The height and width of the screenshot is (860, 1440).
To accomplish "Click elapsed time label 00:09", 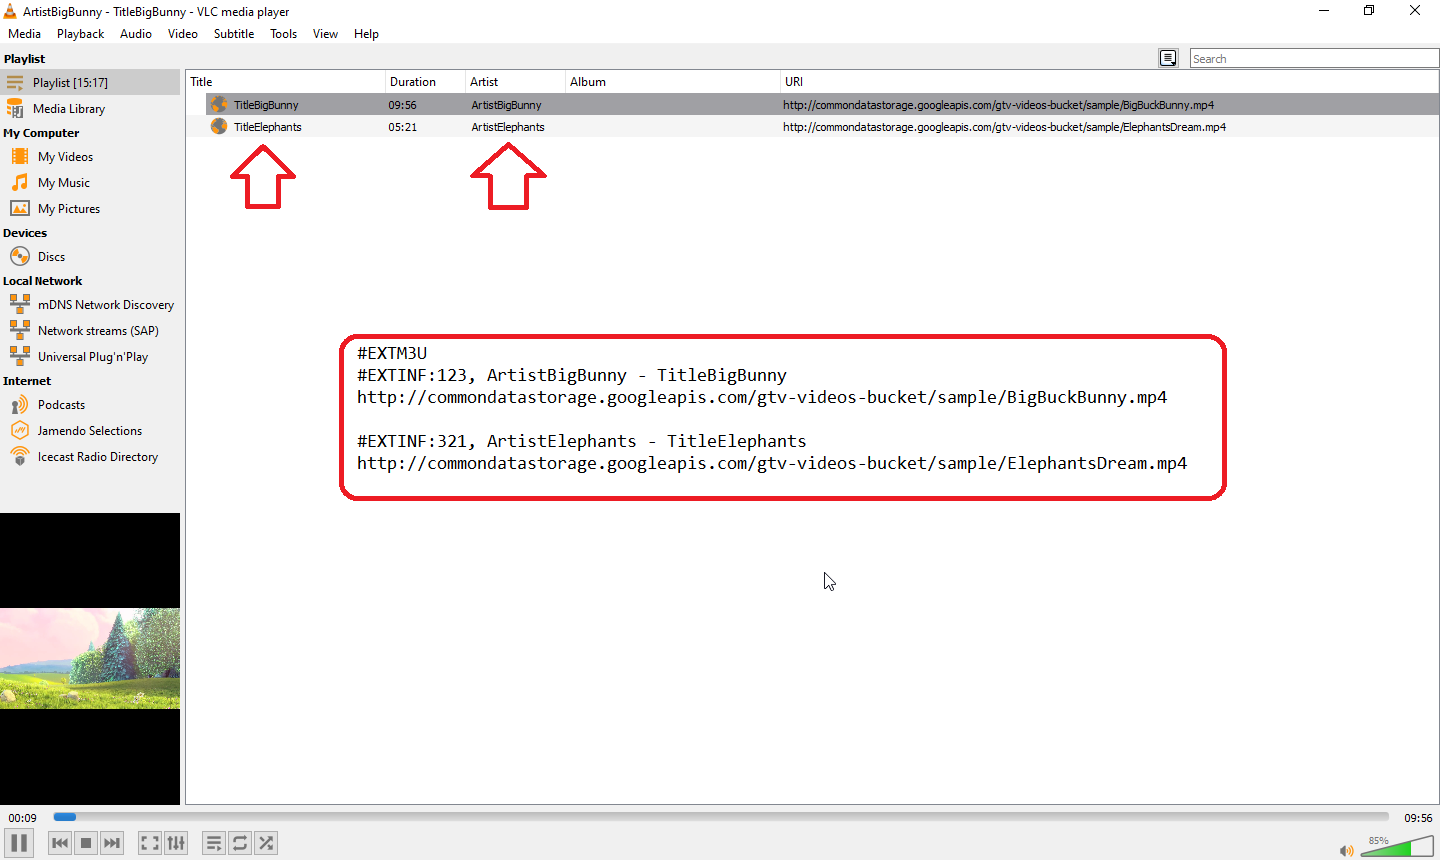I will click(x=23, y=818).
